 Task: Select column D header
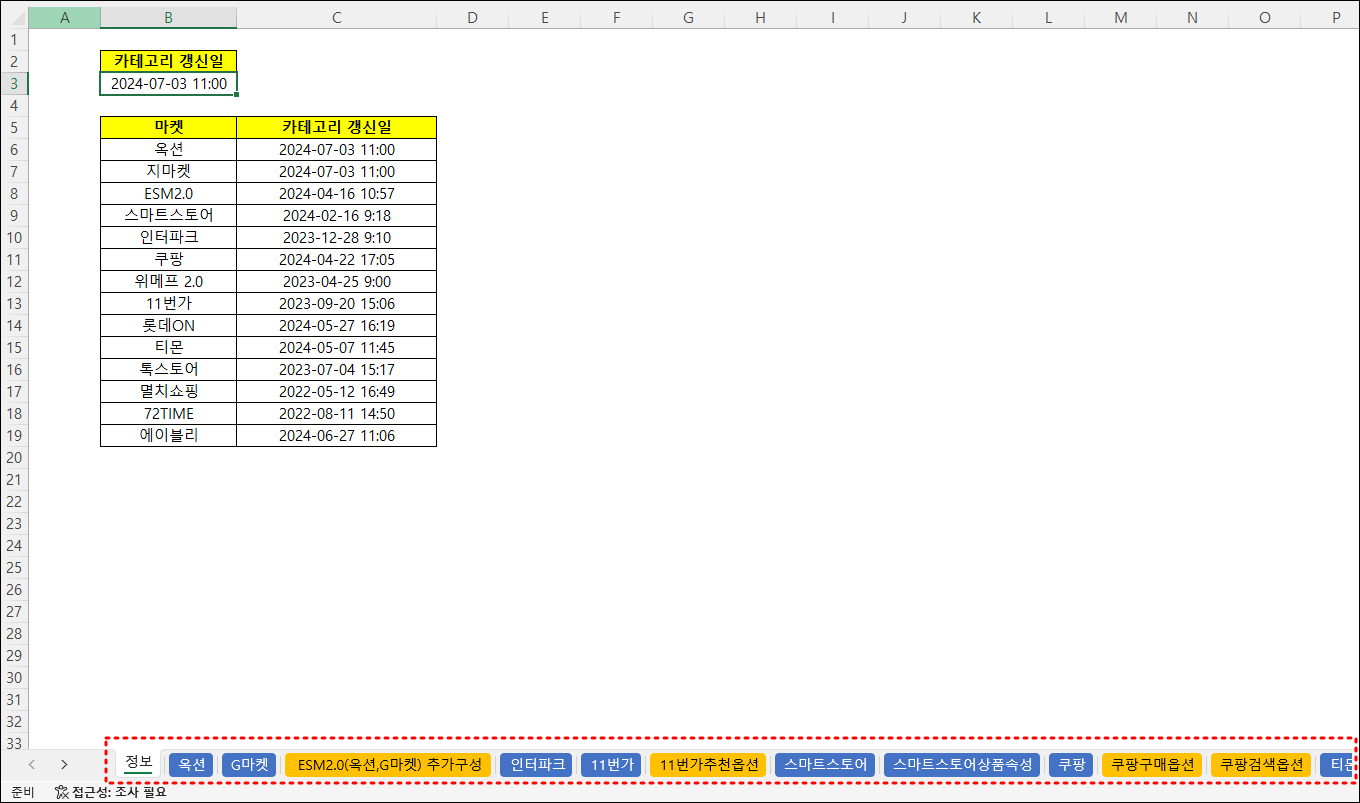(x=472, y=18)
